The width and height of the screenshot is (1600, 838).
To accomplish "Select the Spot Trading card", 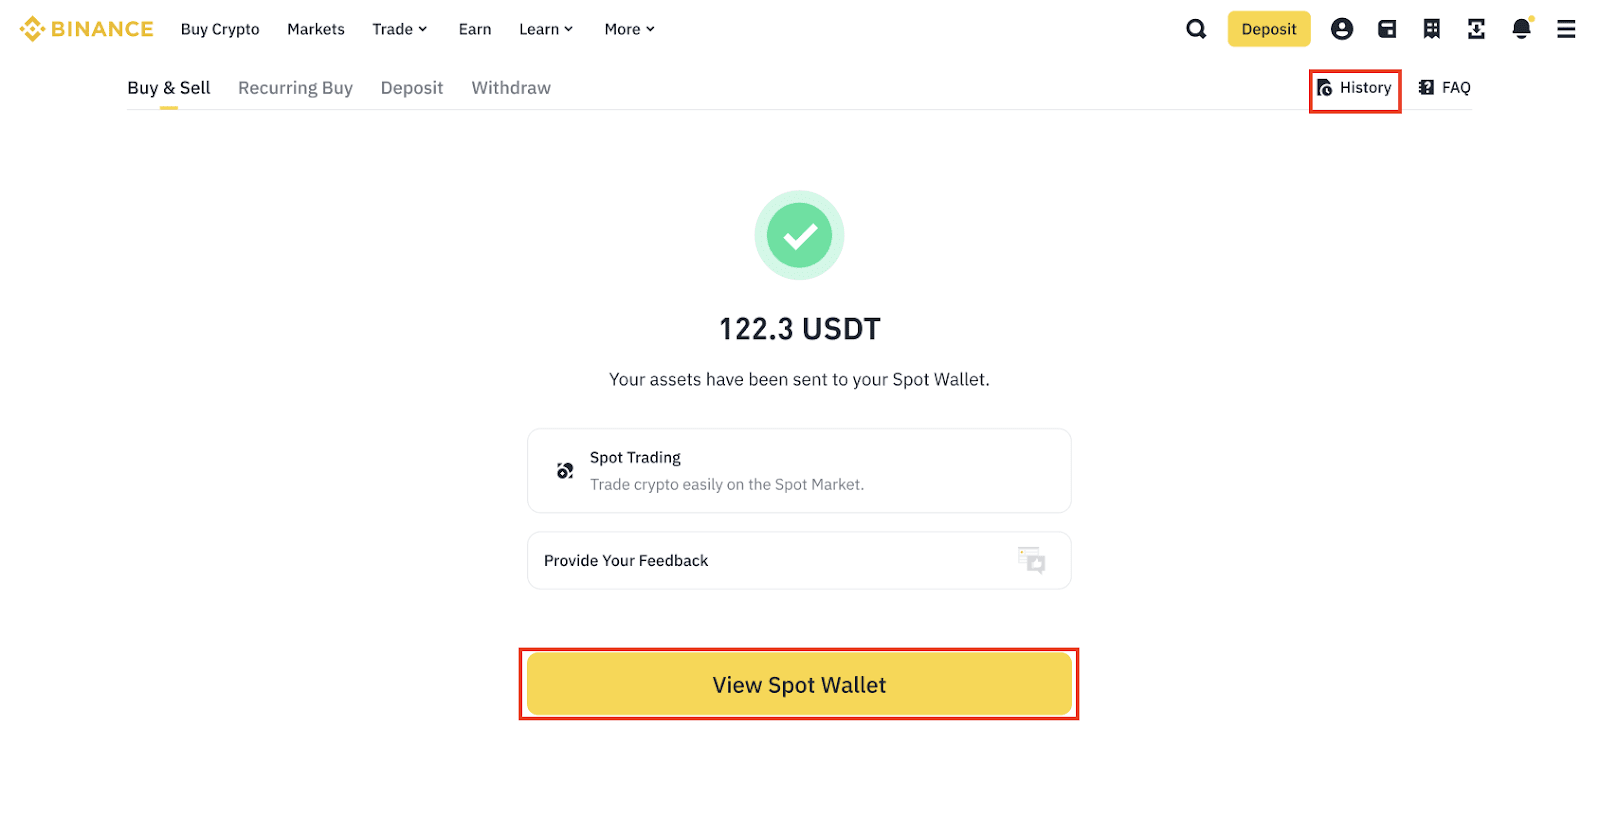I will [798, 471].
